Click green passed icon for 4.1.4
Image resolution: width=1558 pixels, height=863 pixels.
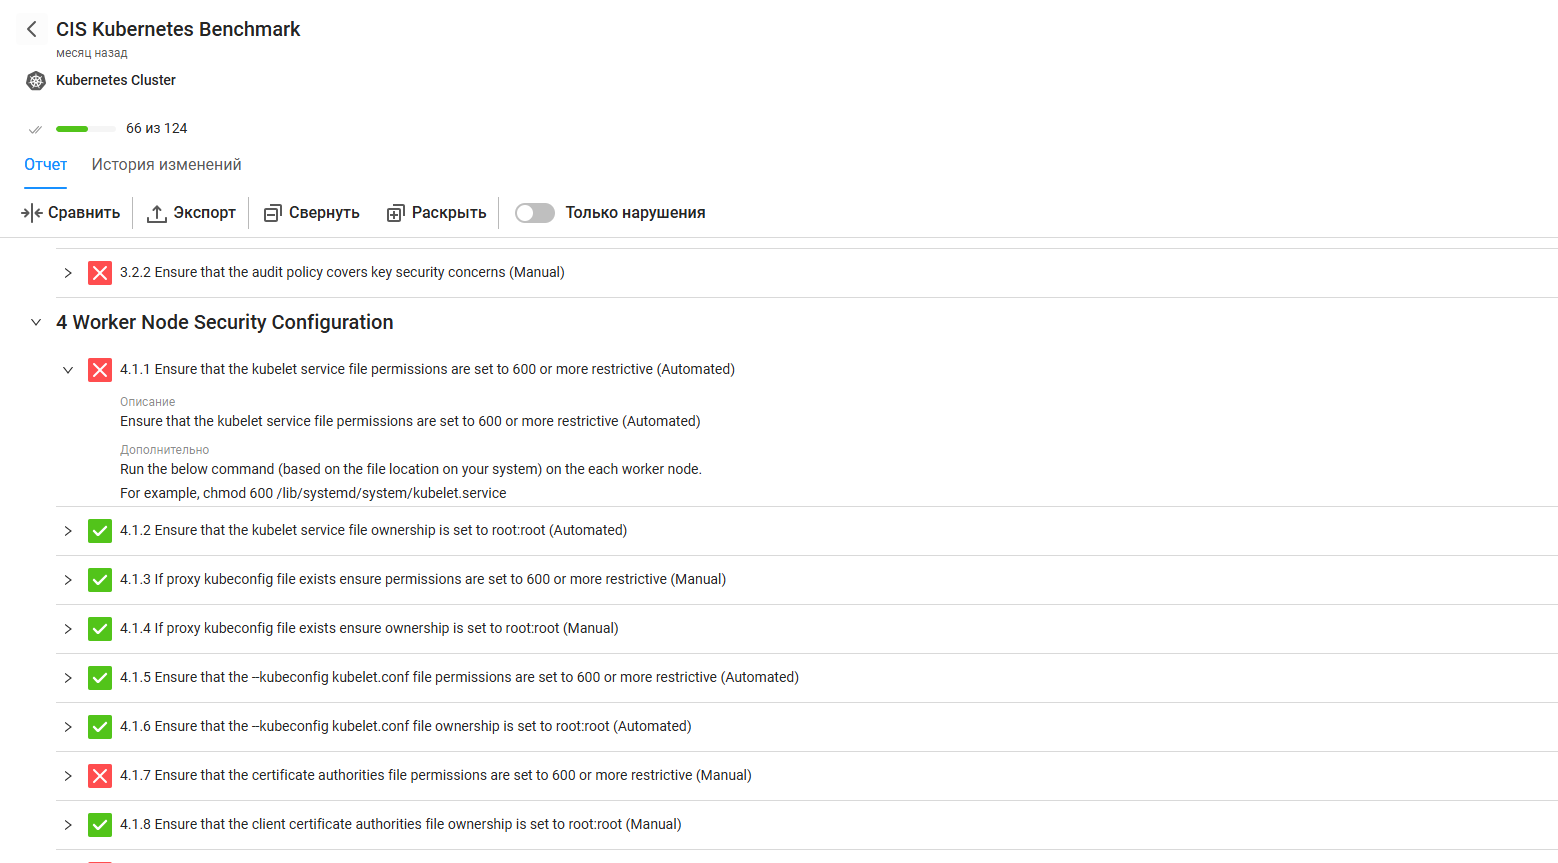tap(100, 629)
